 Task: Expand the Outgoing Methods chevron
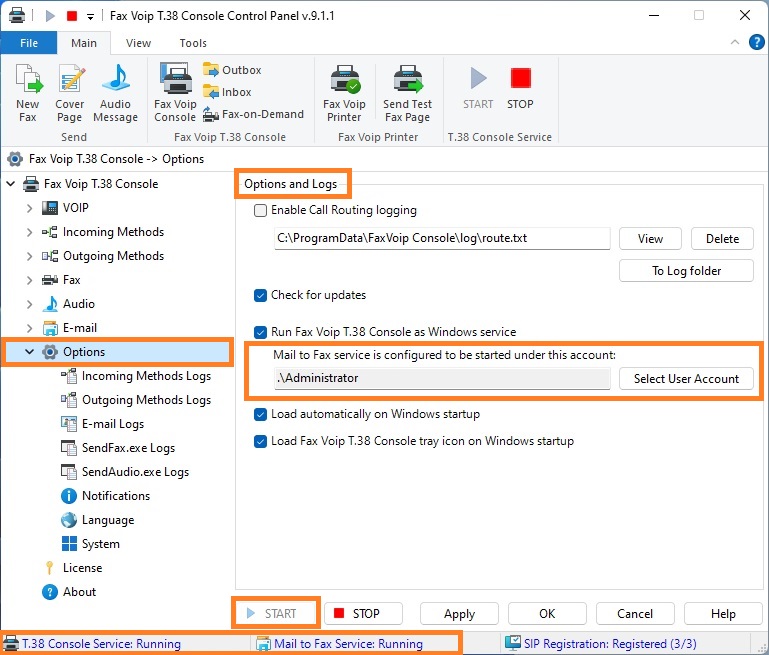[x=29, y=256]
